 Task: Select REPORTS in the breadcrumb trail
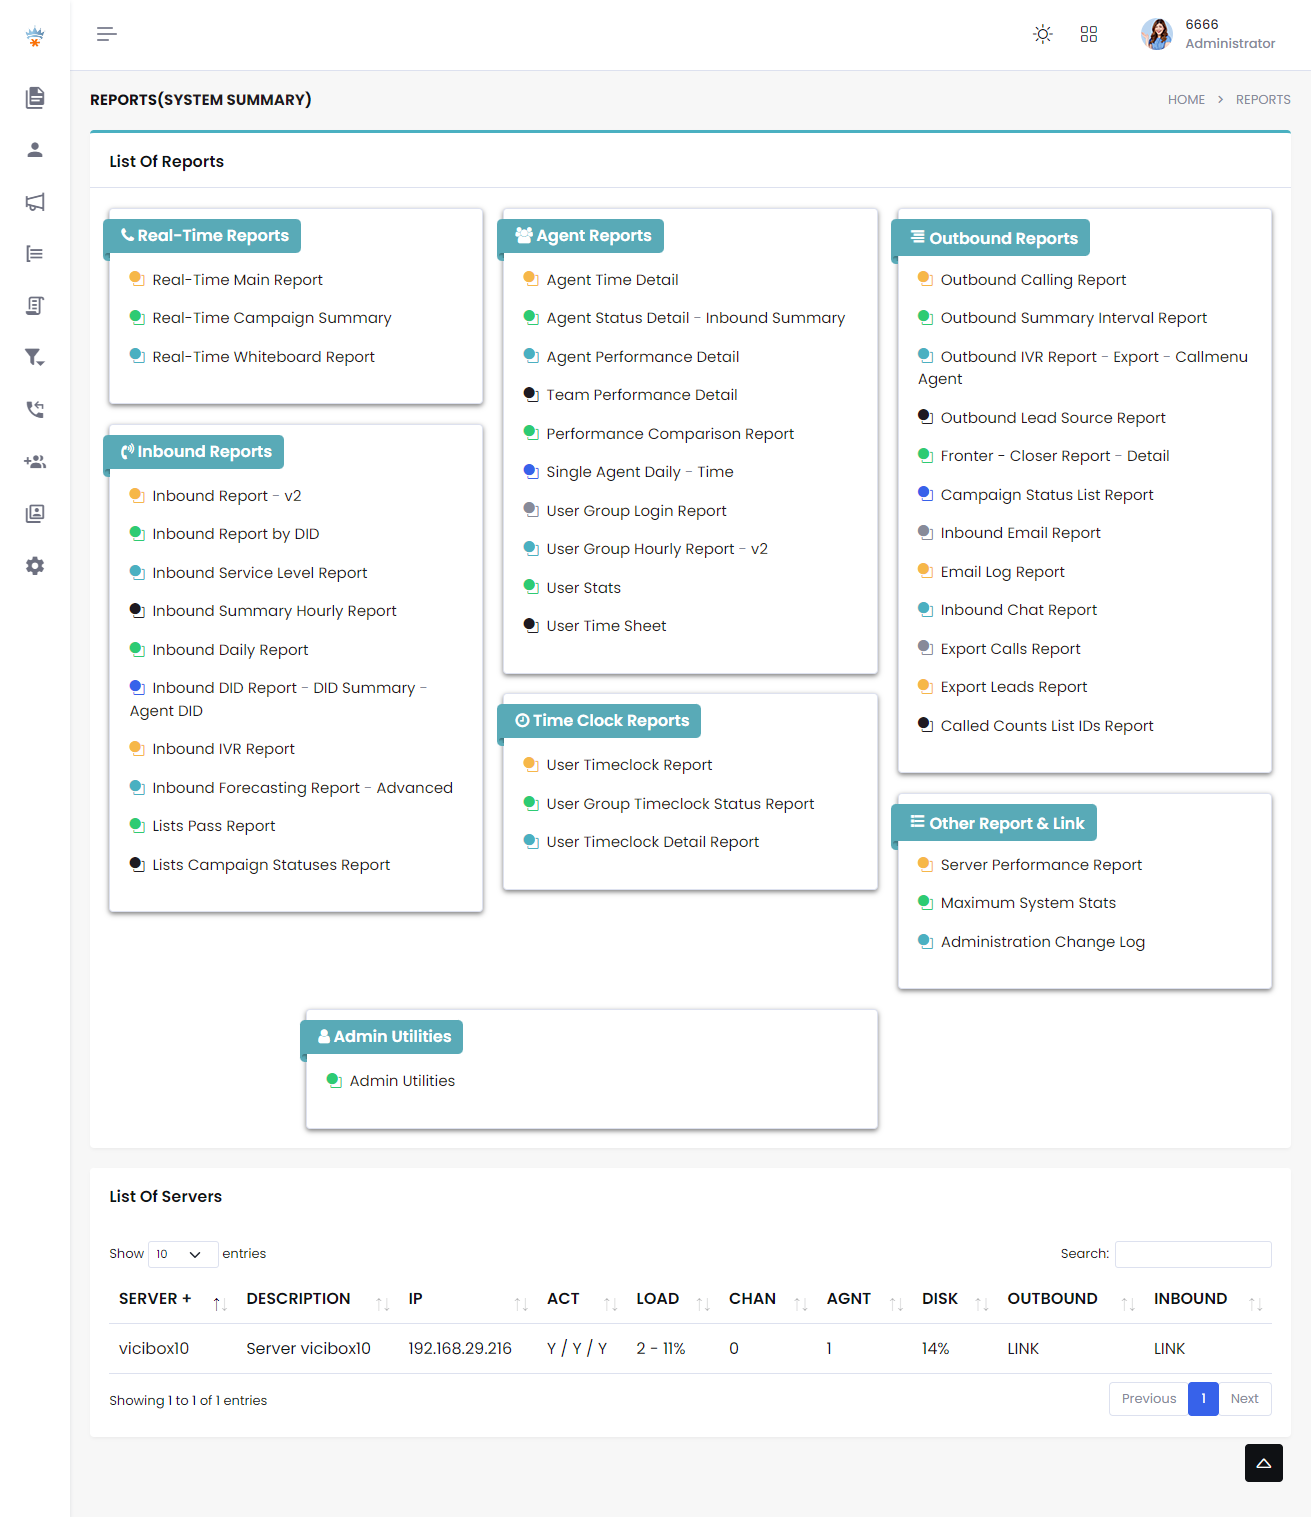point(1262,99)
